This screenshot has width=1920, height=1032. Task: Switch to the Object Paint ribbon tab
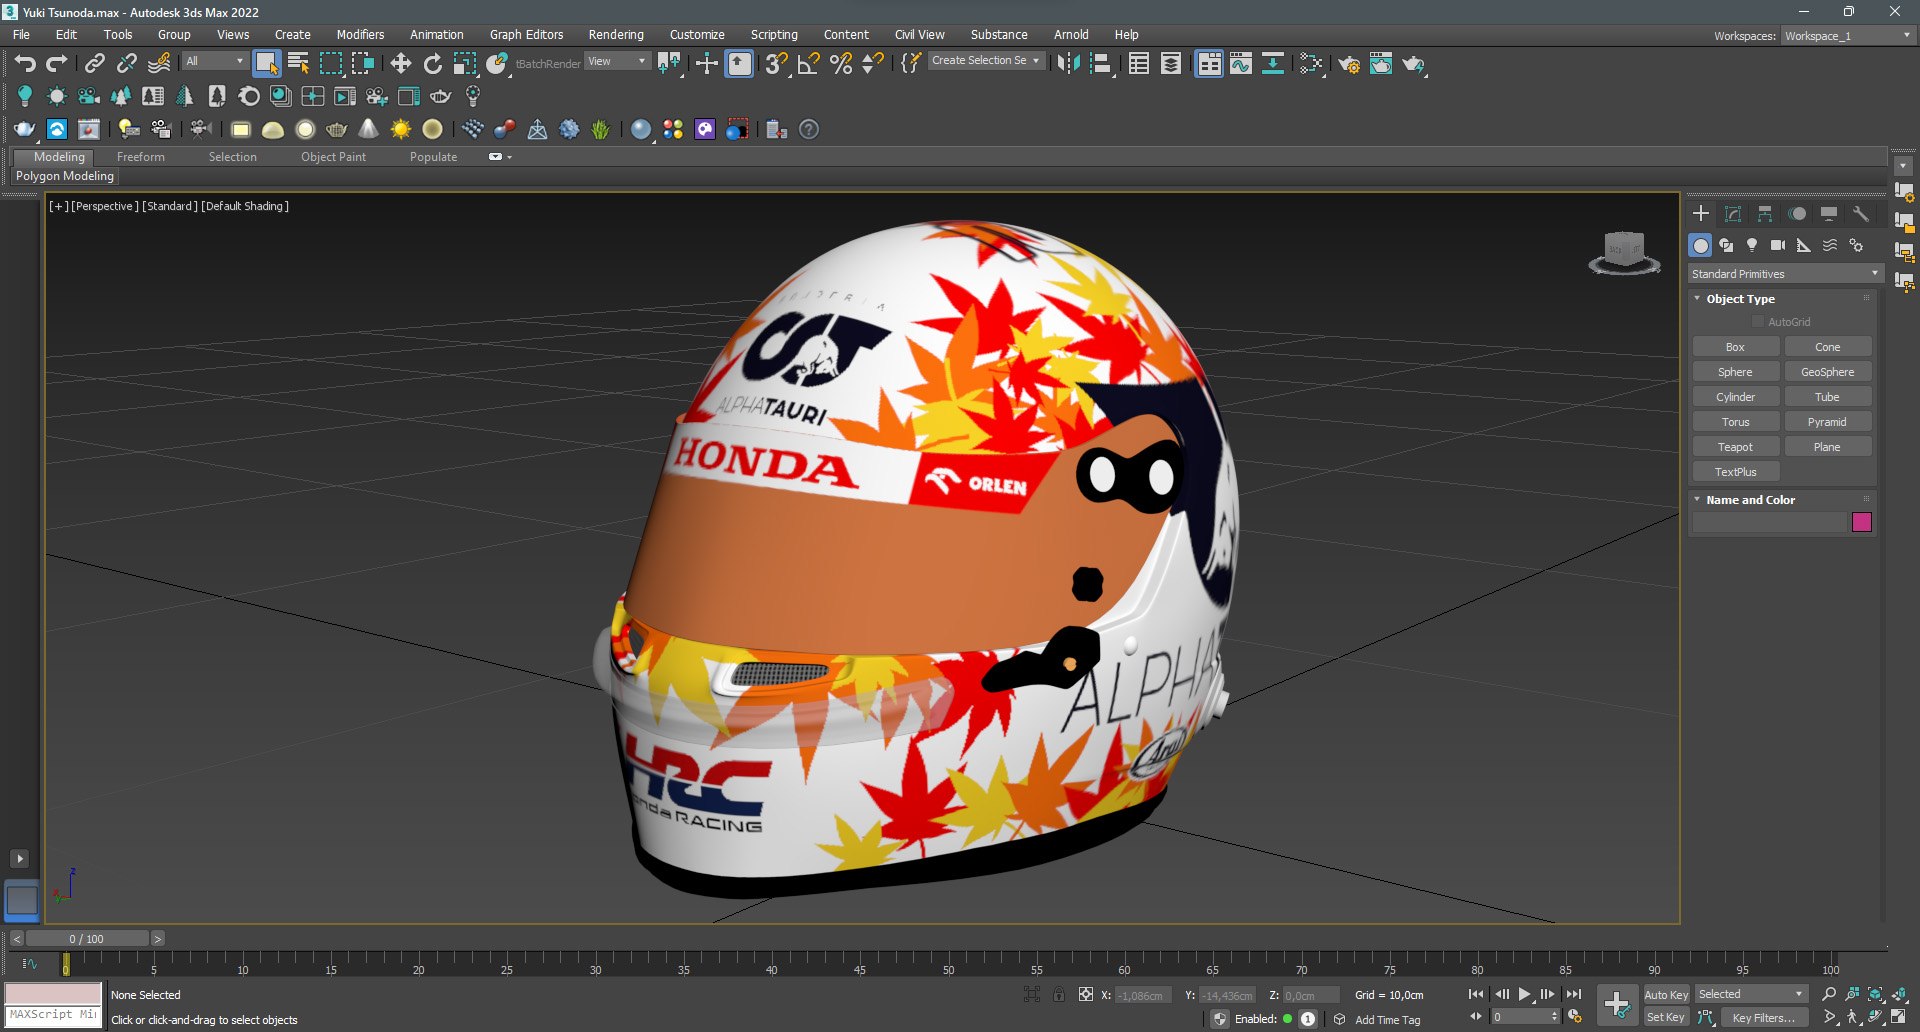(333, 157)
